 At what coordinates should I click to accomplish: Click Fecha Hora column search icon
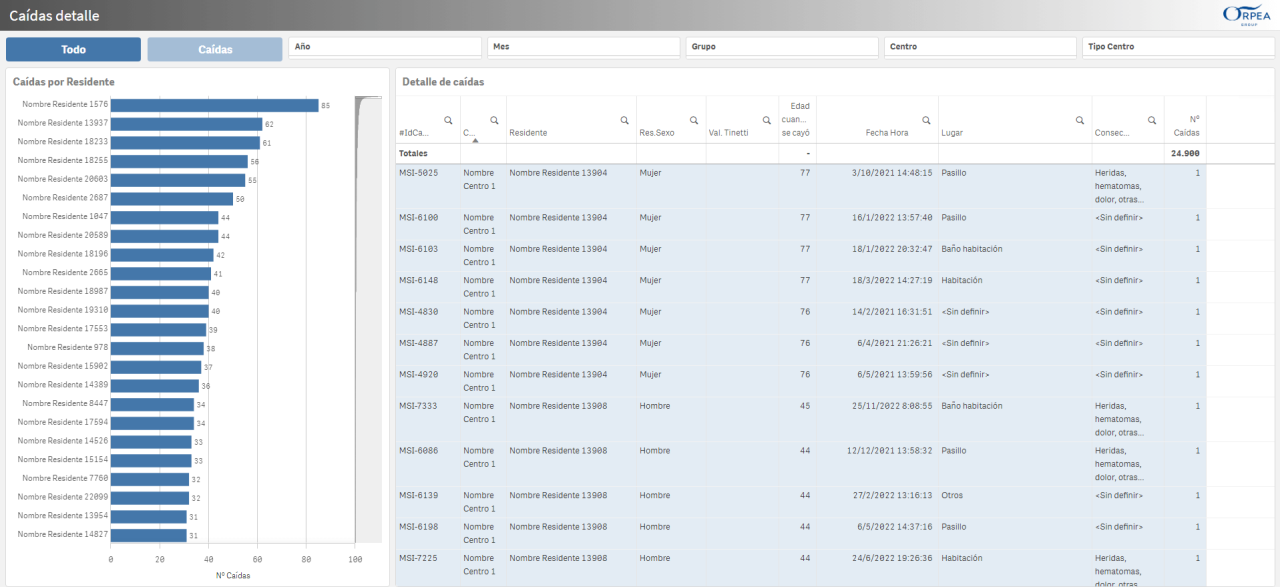[x=926, y=120]
